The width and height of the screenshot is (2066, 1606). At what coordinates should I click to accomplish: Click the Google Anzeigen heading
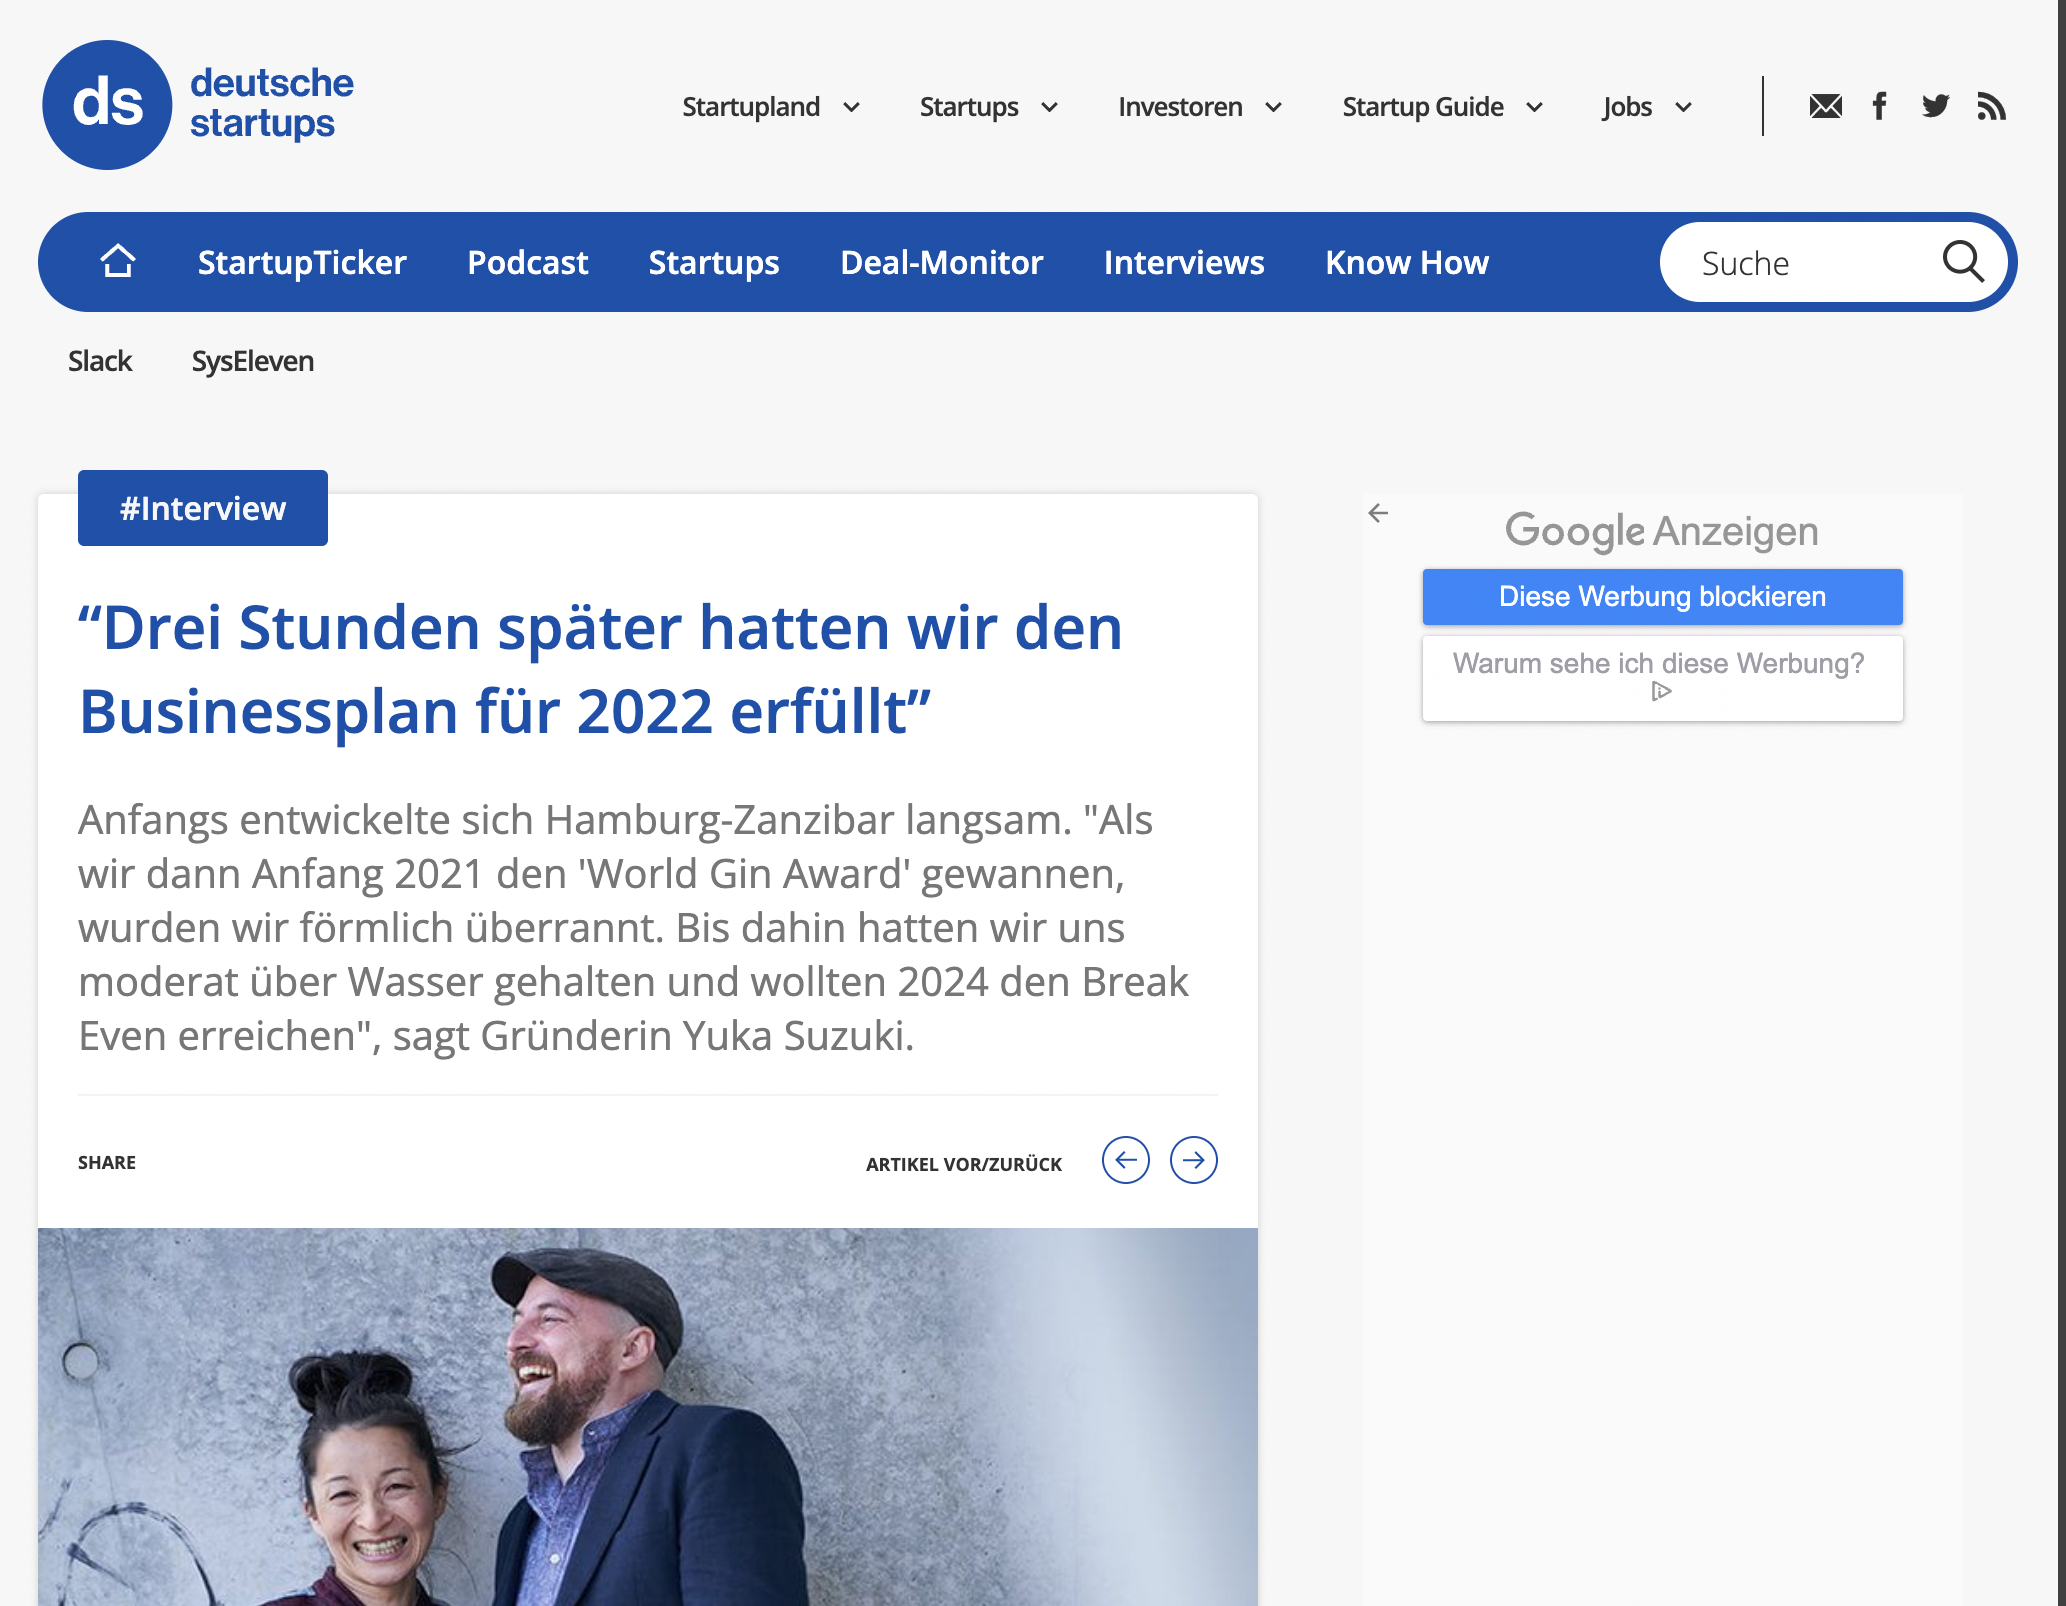pos(1661,531)
